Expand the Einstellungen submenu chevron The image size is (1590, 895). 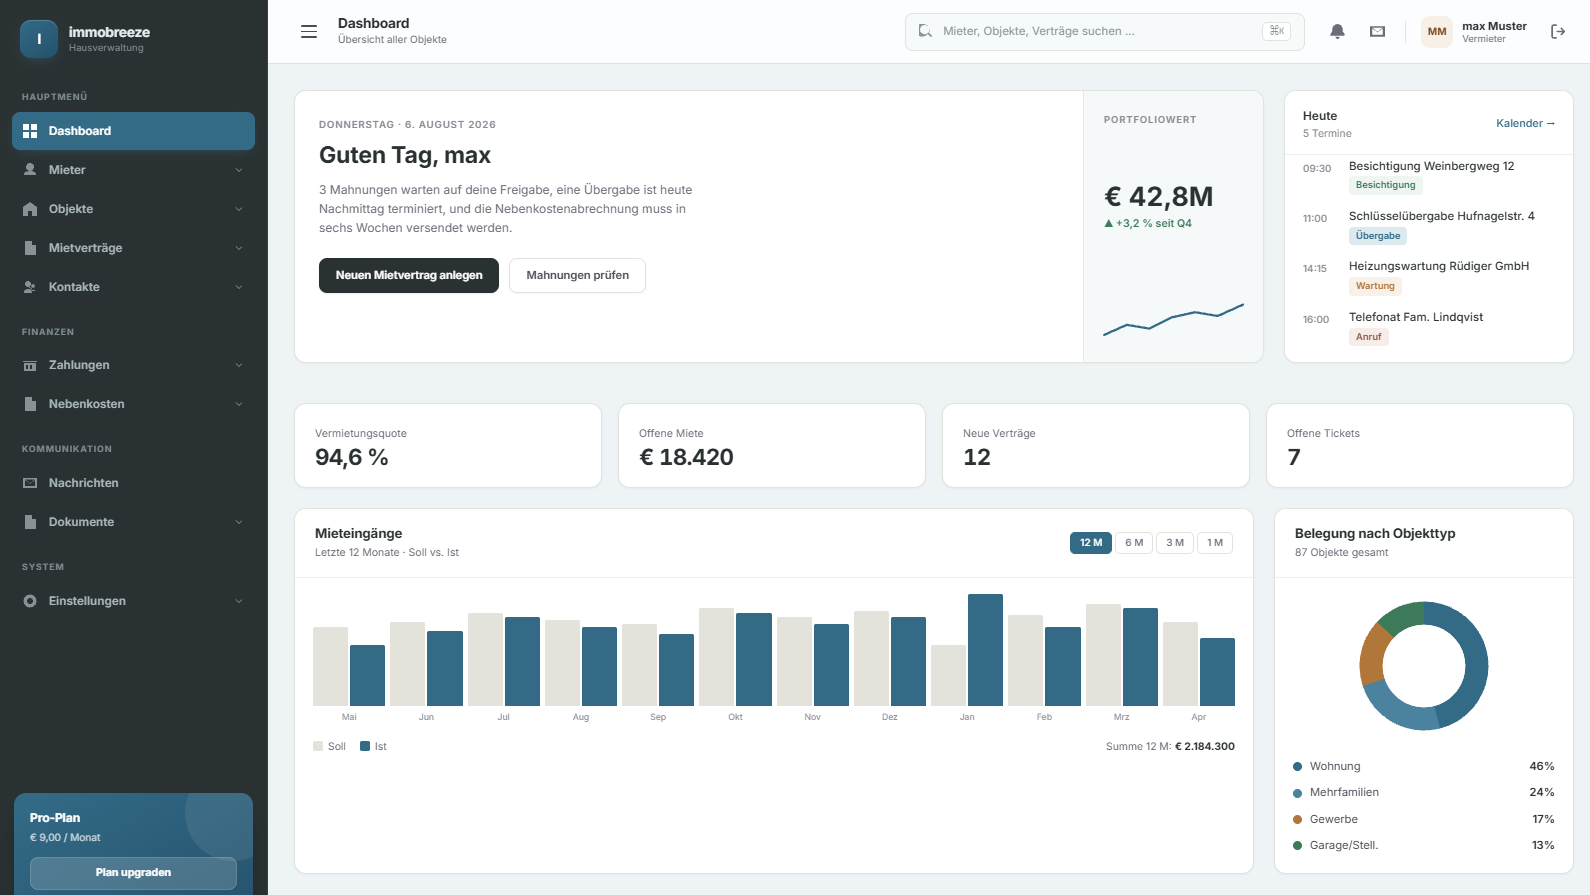(239, 601)
